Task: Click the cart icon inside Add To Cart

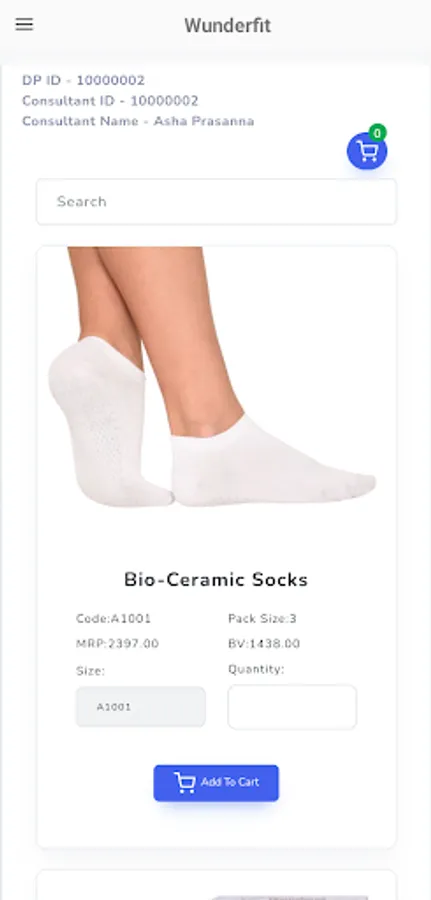Action: 185,782
